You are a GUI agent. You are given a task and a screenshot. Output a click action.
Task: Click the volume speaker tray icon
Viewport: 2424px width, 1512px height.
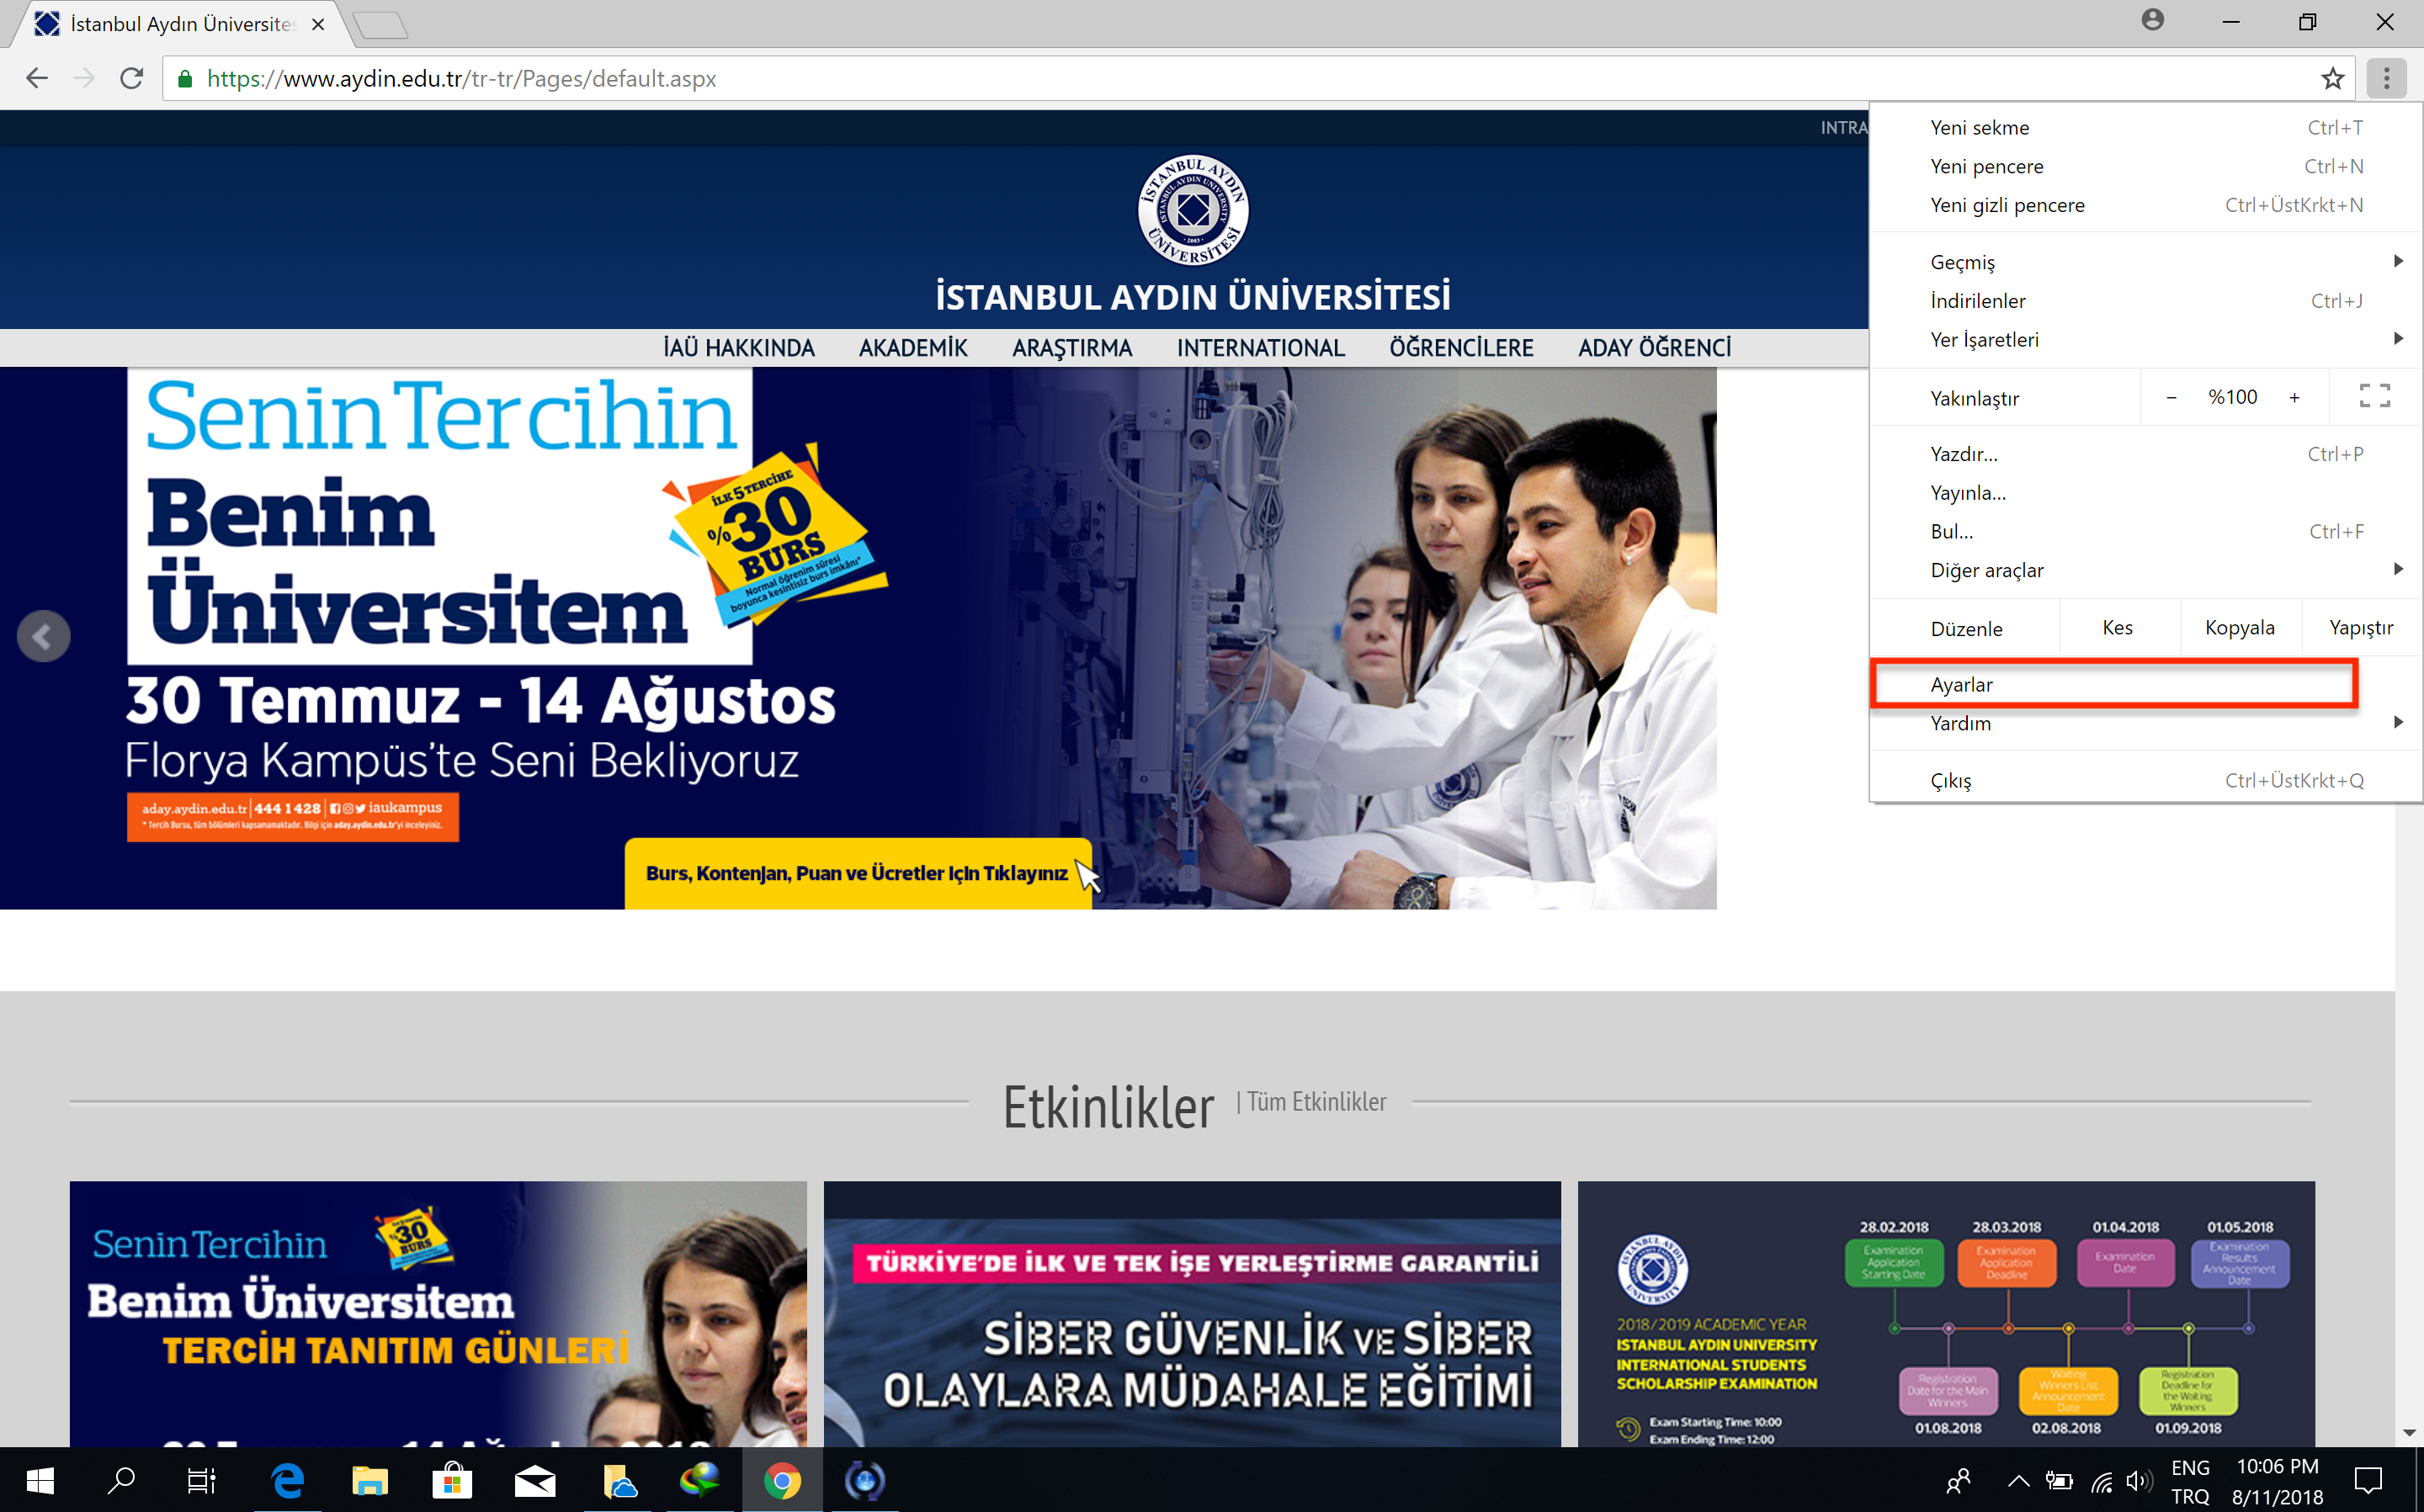tap(2138, 1482)
